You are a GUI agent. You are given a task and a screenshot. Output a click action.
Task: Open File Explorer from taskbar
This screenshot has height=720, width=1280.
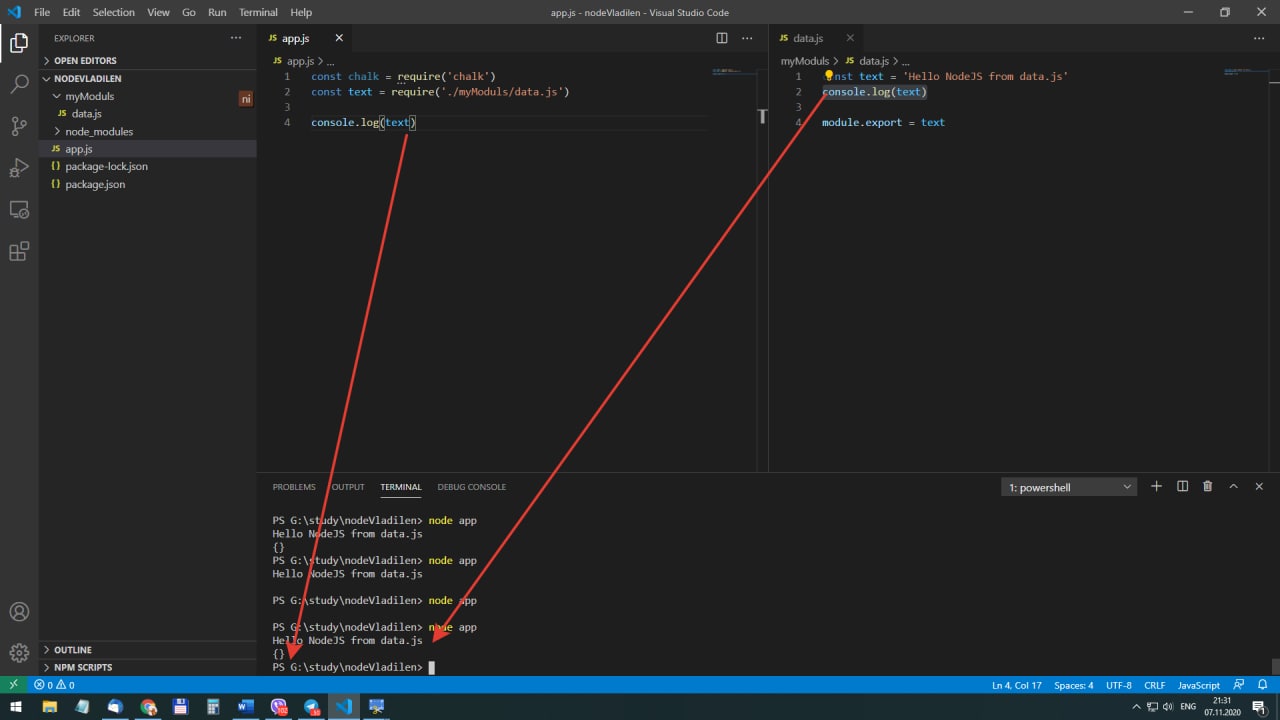pyautogui.click(x=49, y=707)
